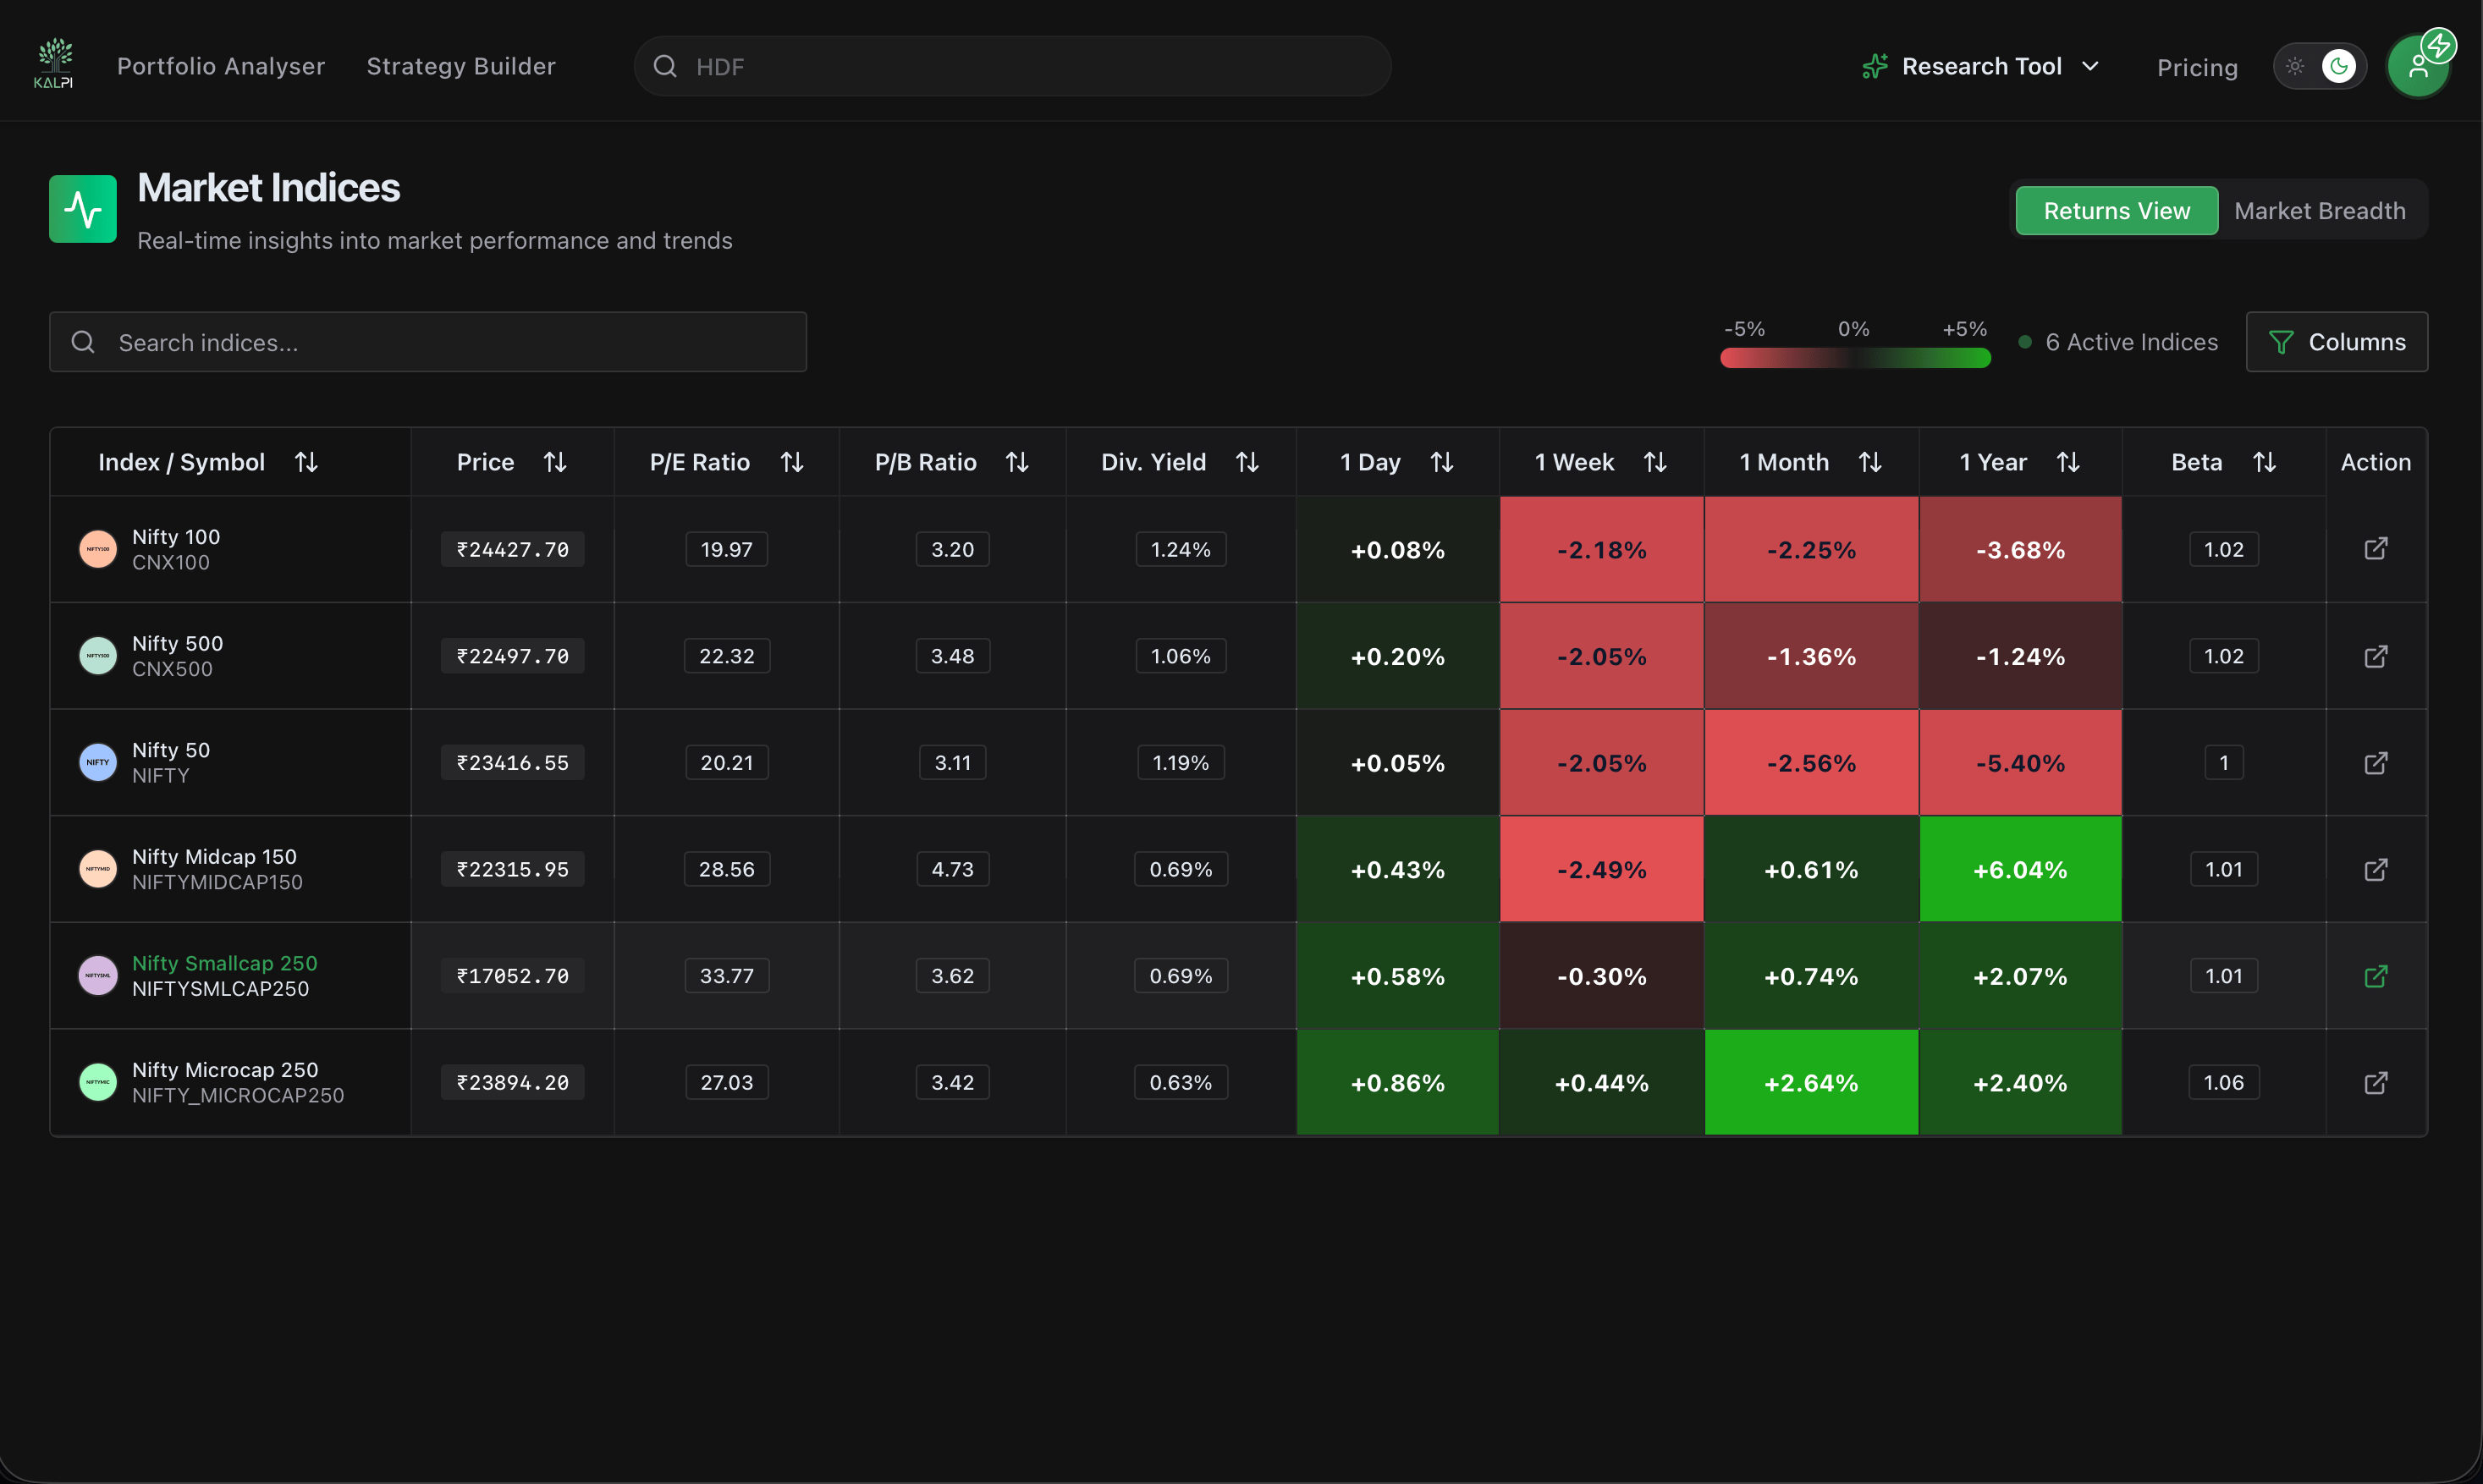Screen dimensions: 2483x1484
Task: Expand the Research Tool dropdown chevron
Action: (x=2090, y=66)
